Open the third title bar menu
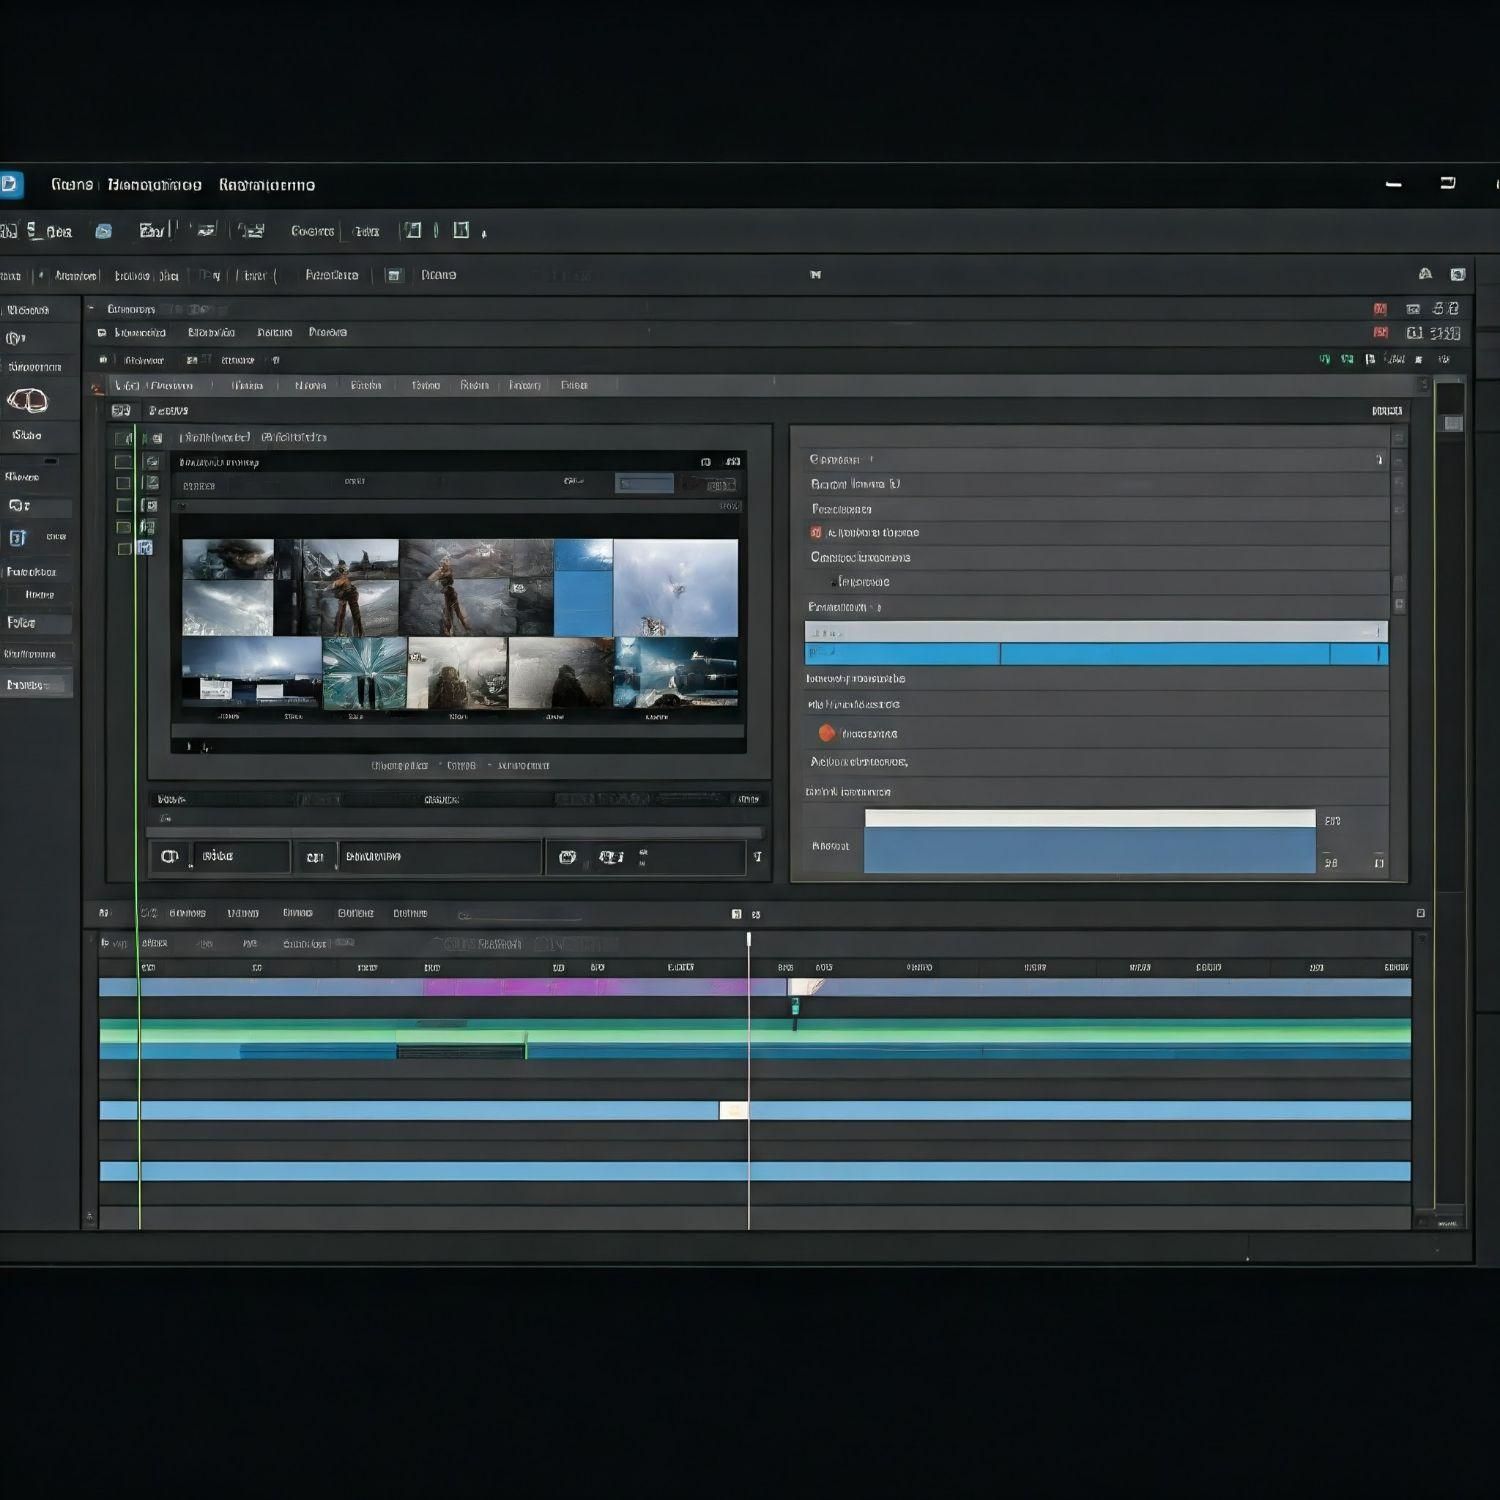 pyautogui.click(x=267, y=185)
